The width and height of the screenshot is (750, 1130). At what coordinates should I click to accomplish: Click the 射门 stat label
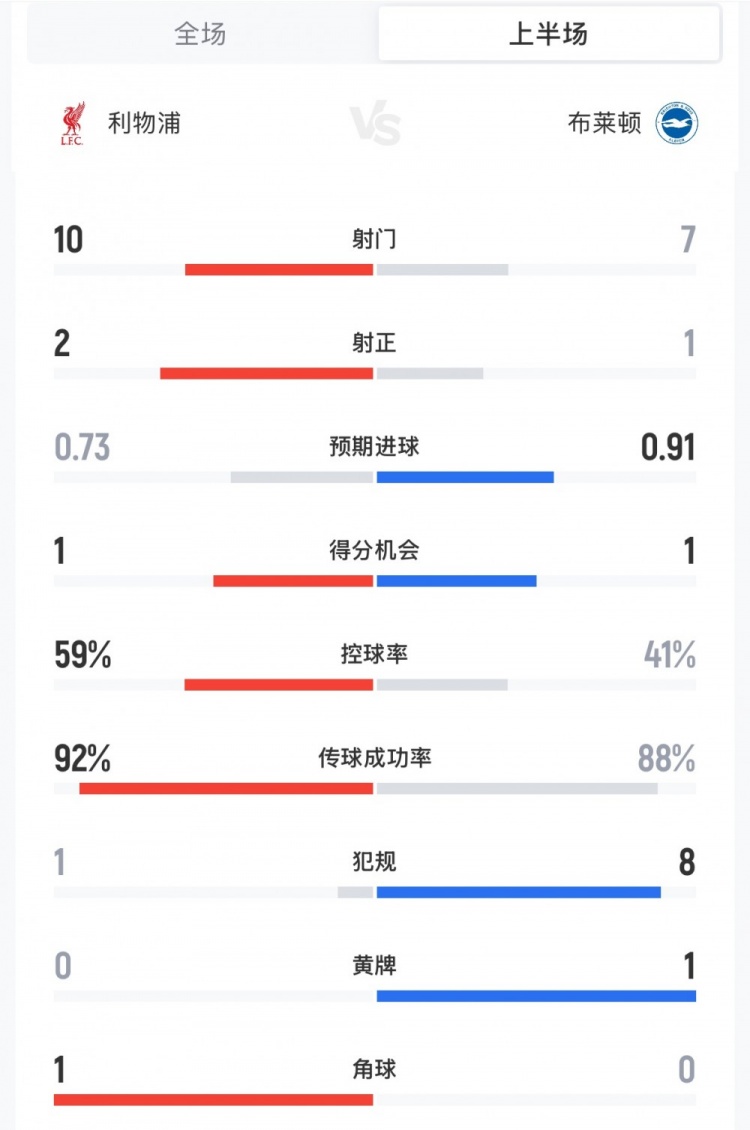pos(375,240)
